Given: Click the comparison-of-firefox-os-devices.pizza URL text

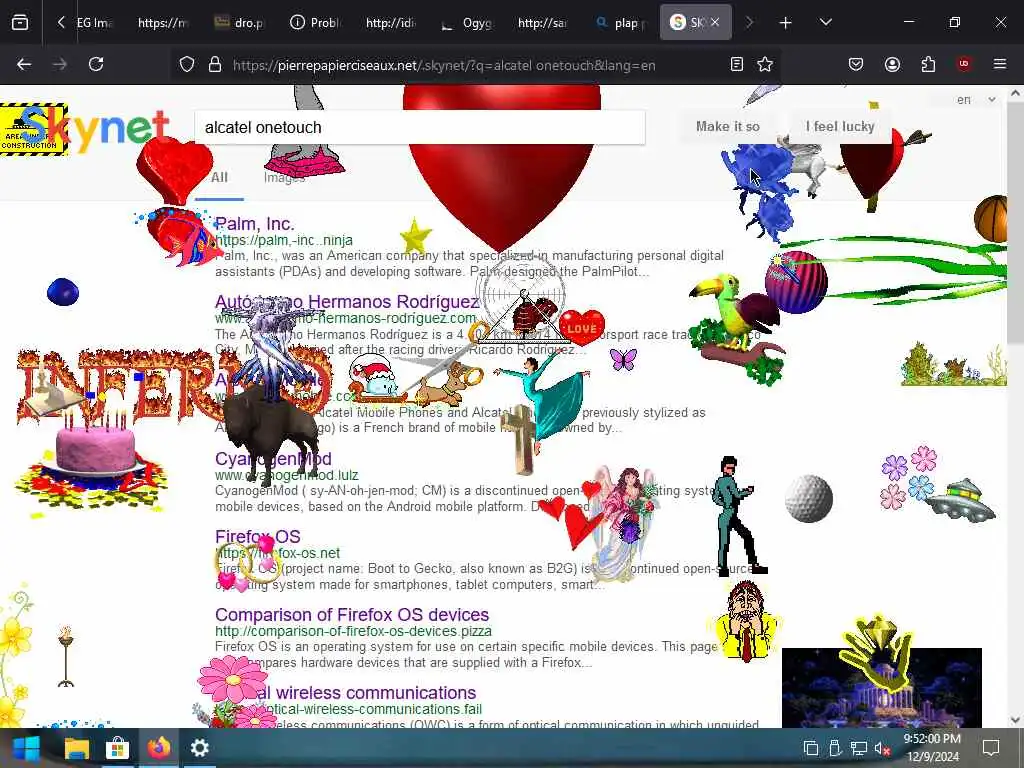Looking at the screenshot, I should click(x=353, y=631).
